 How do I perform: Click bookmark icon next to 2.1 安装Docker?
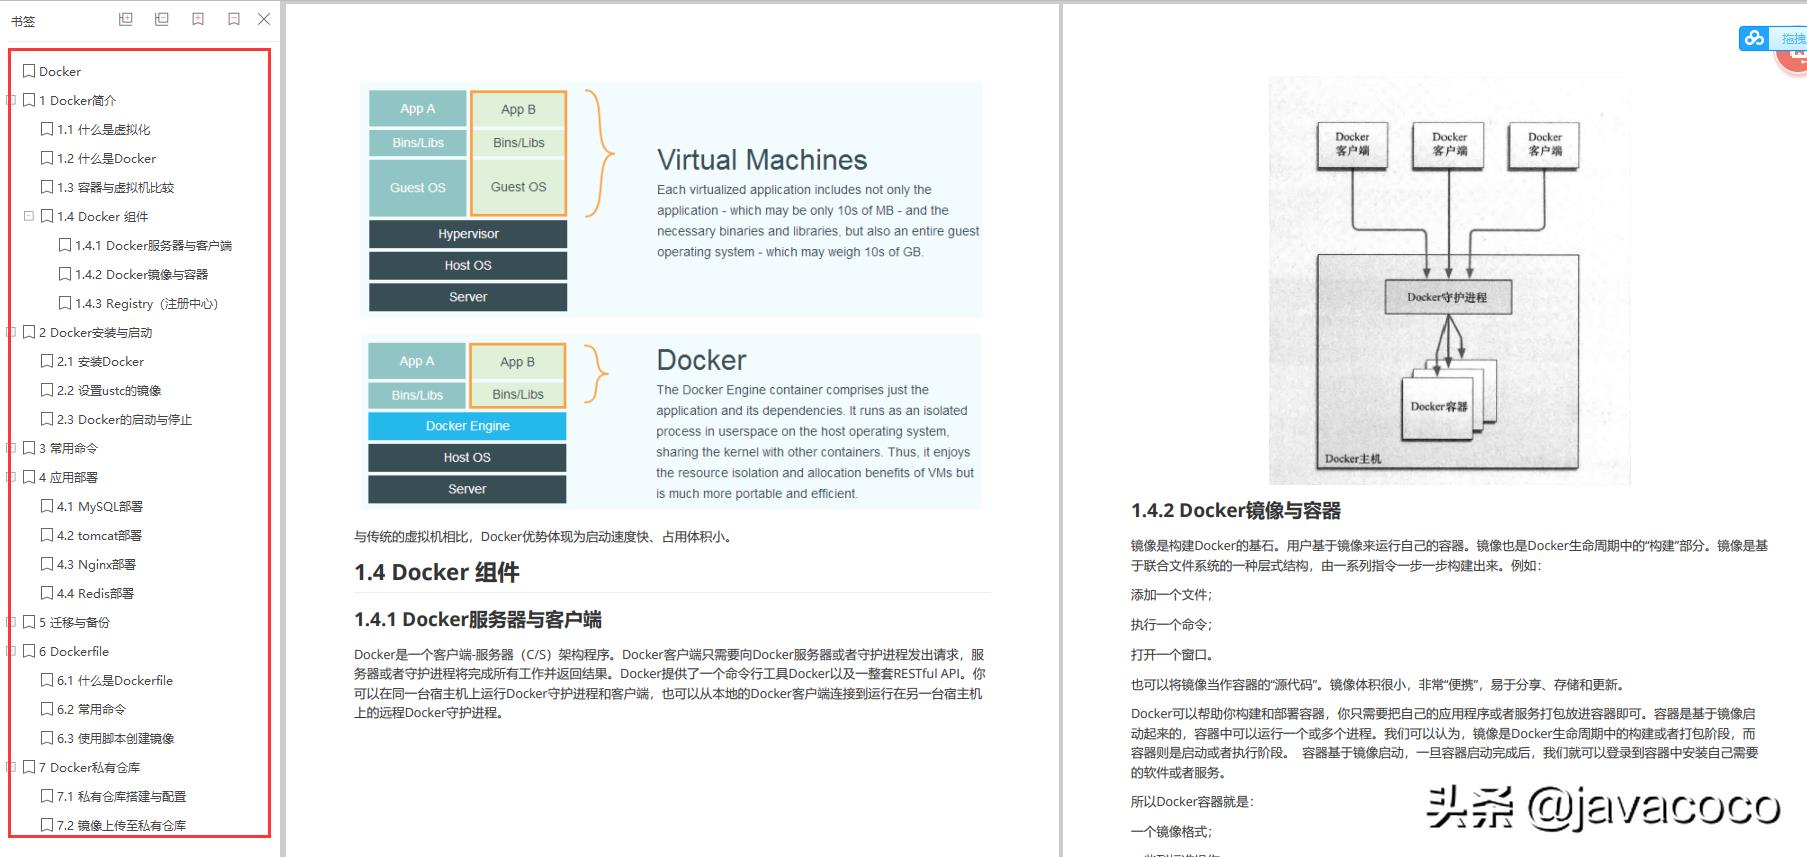click(47, 361)
